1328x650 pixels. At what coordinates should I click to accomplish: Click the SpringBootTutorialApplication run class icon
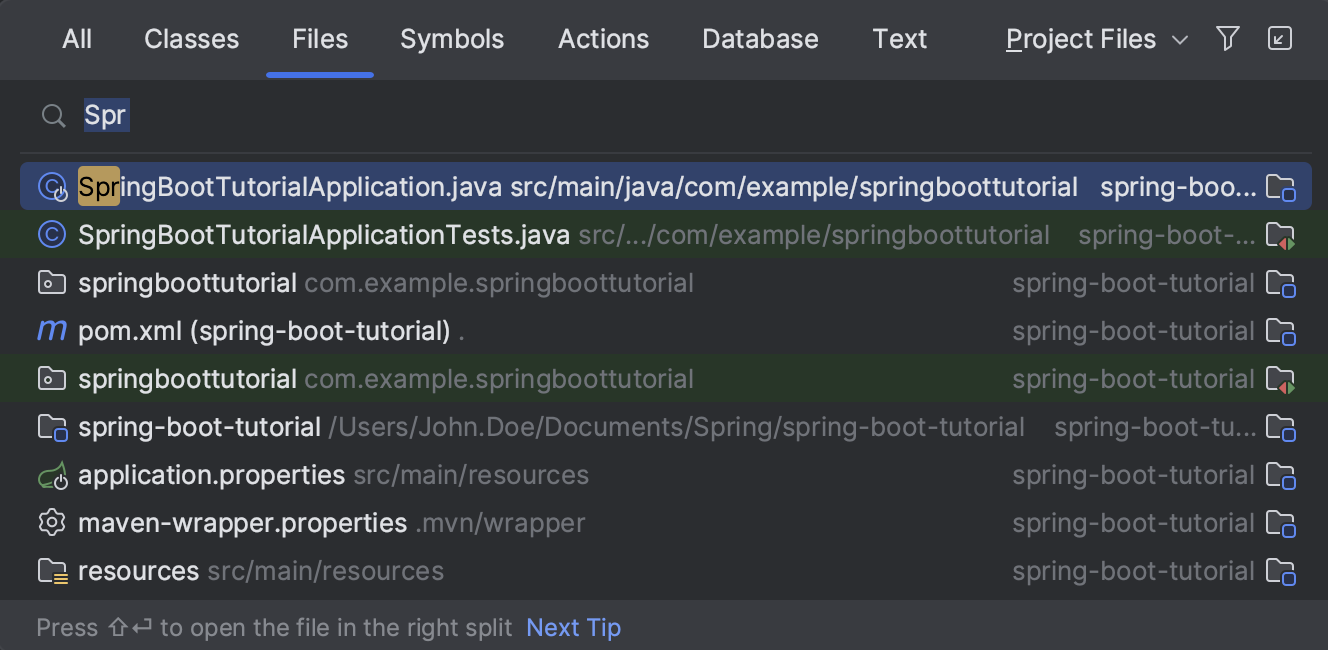coord(51,186)
